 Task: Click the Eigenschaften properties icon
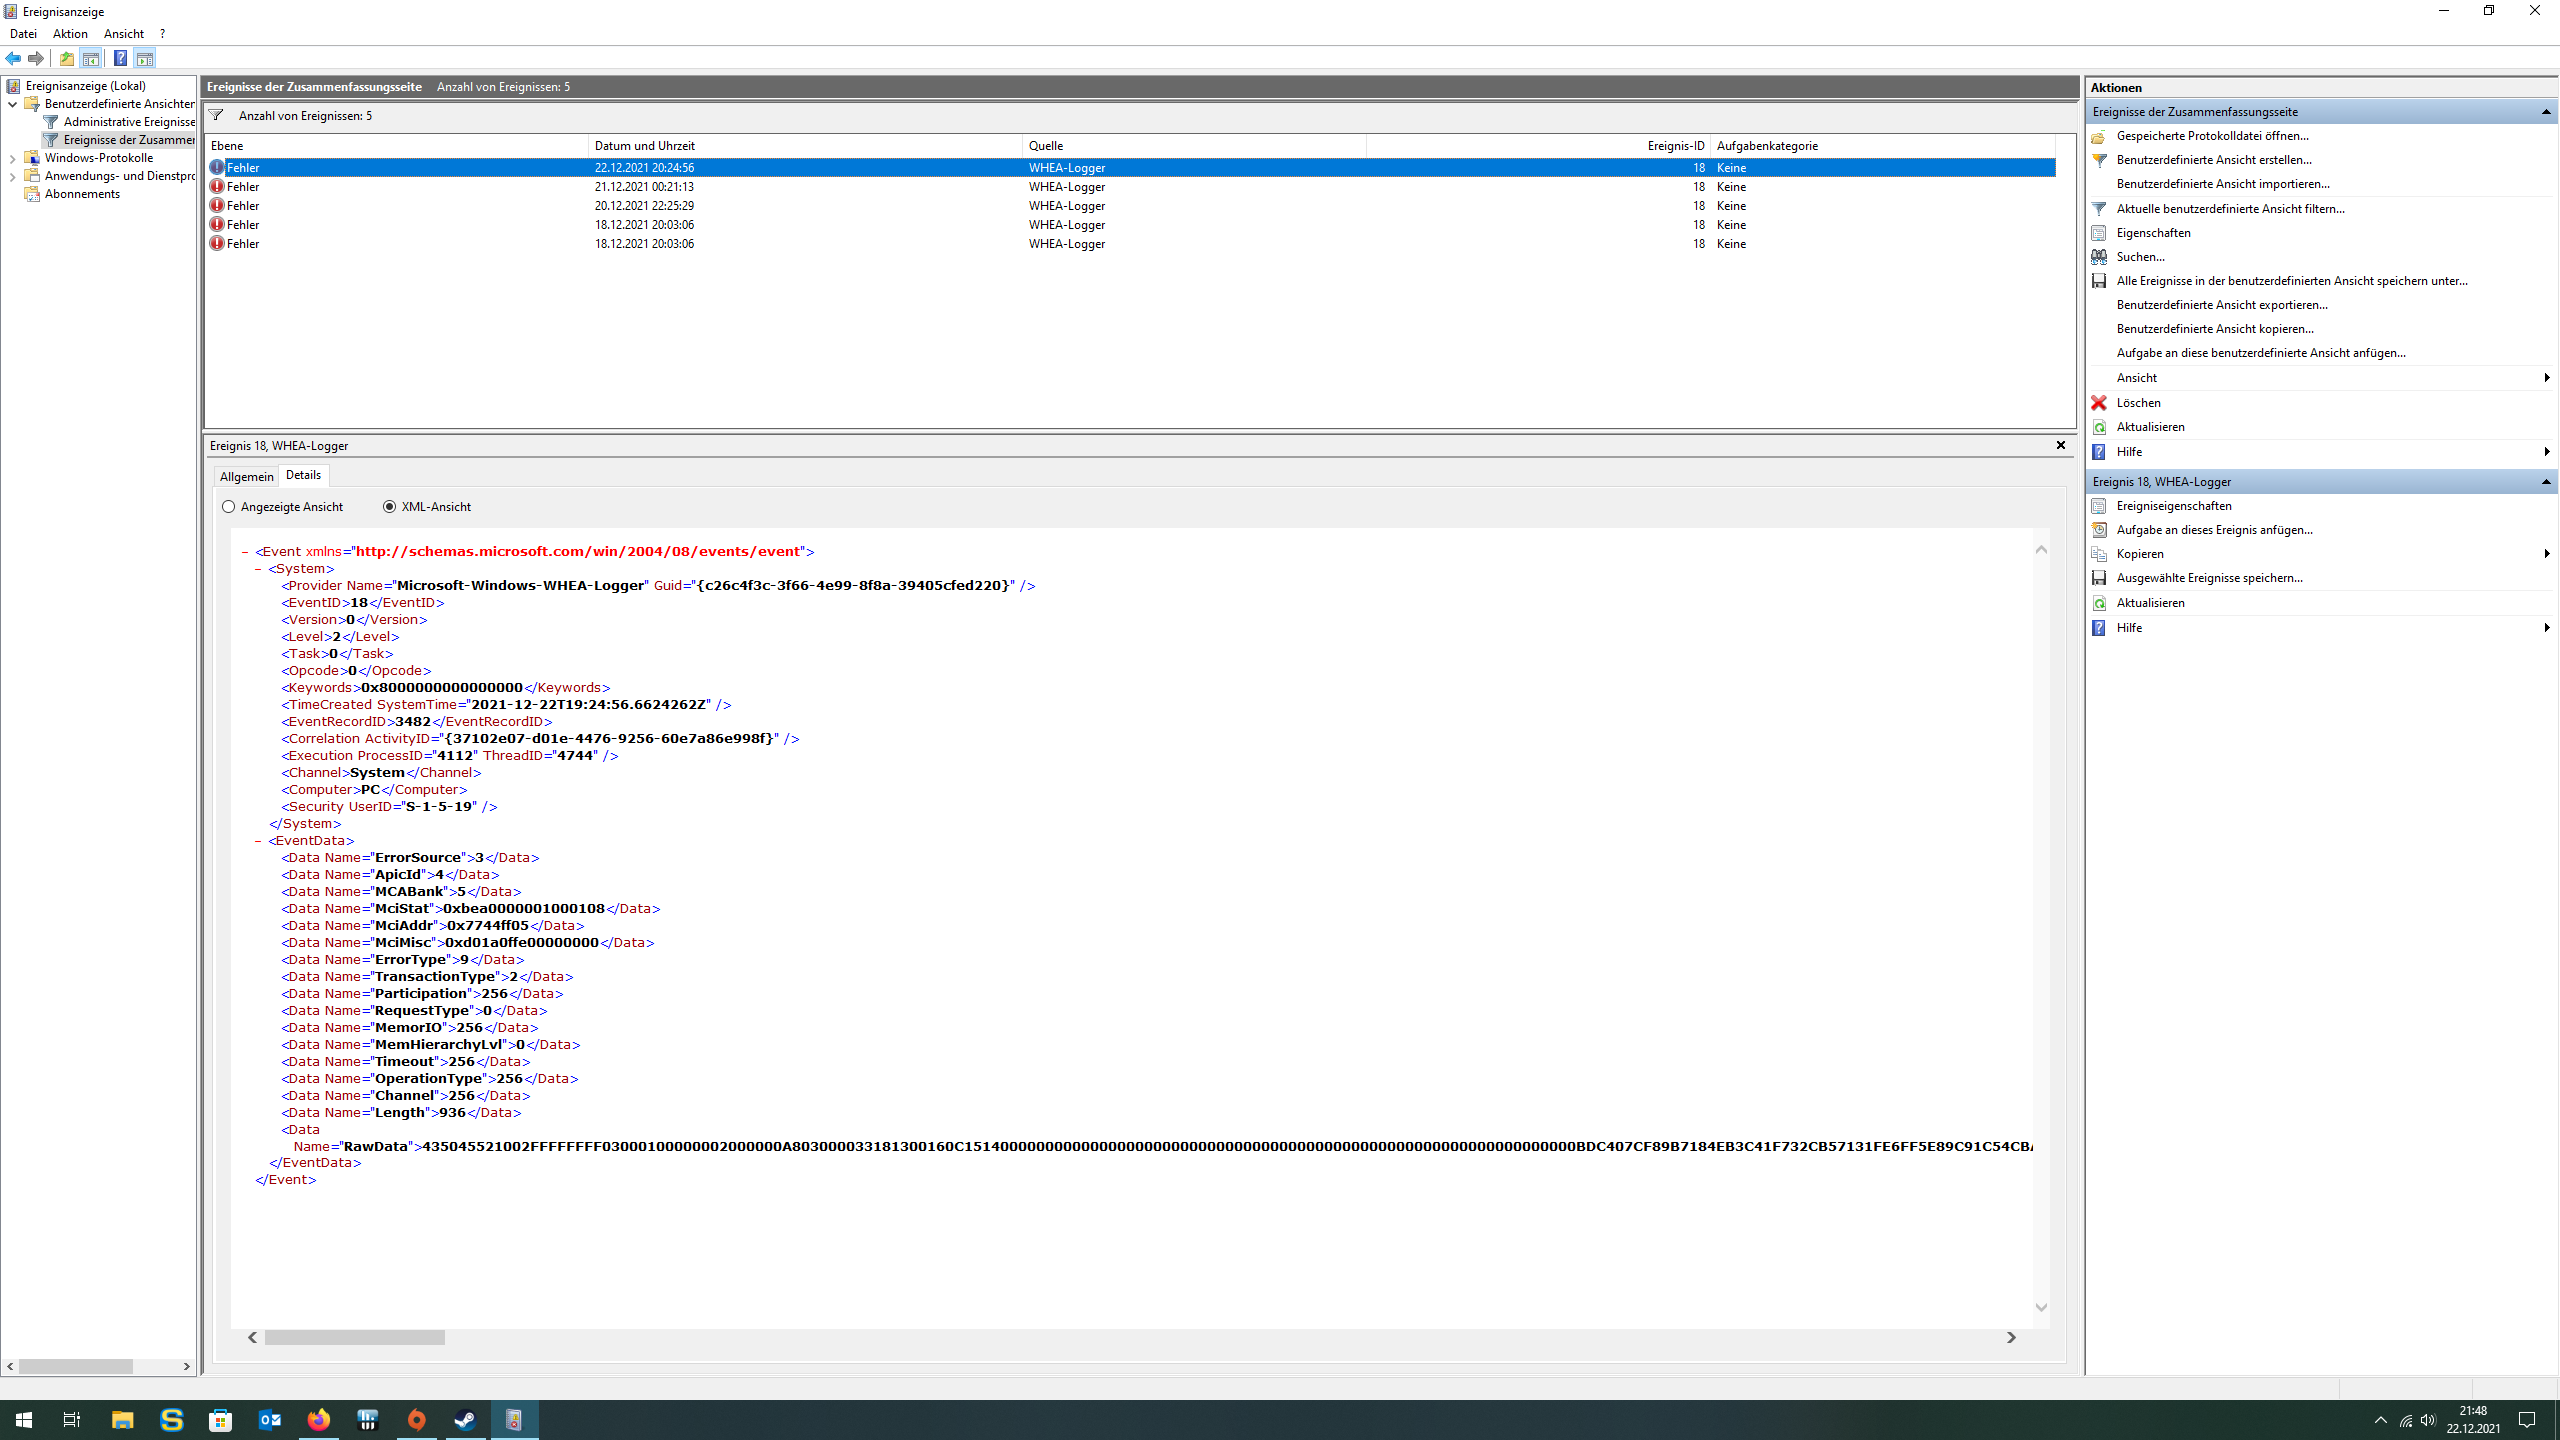[2099, 233]
